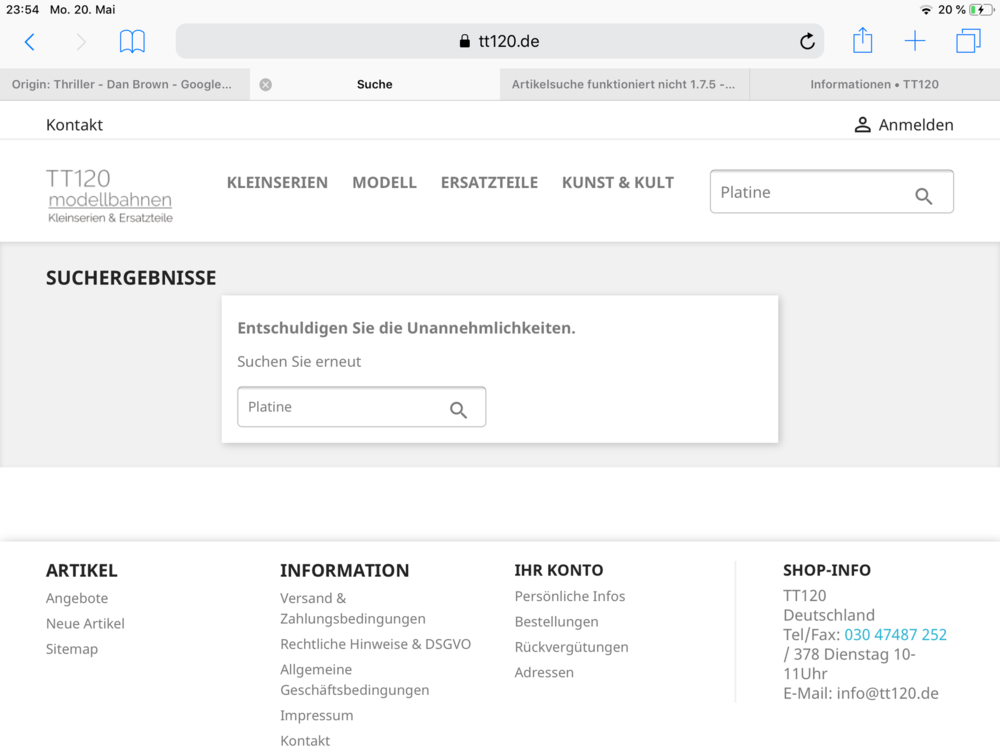
Task: Click 'Entschuldigen Sie die Unannehmlichkeiten.' text
Action: (x=406, y=328)
